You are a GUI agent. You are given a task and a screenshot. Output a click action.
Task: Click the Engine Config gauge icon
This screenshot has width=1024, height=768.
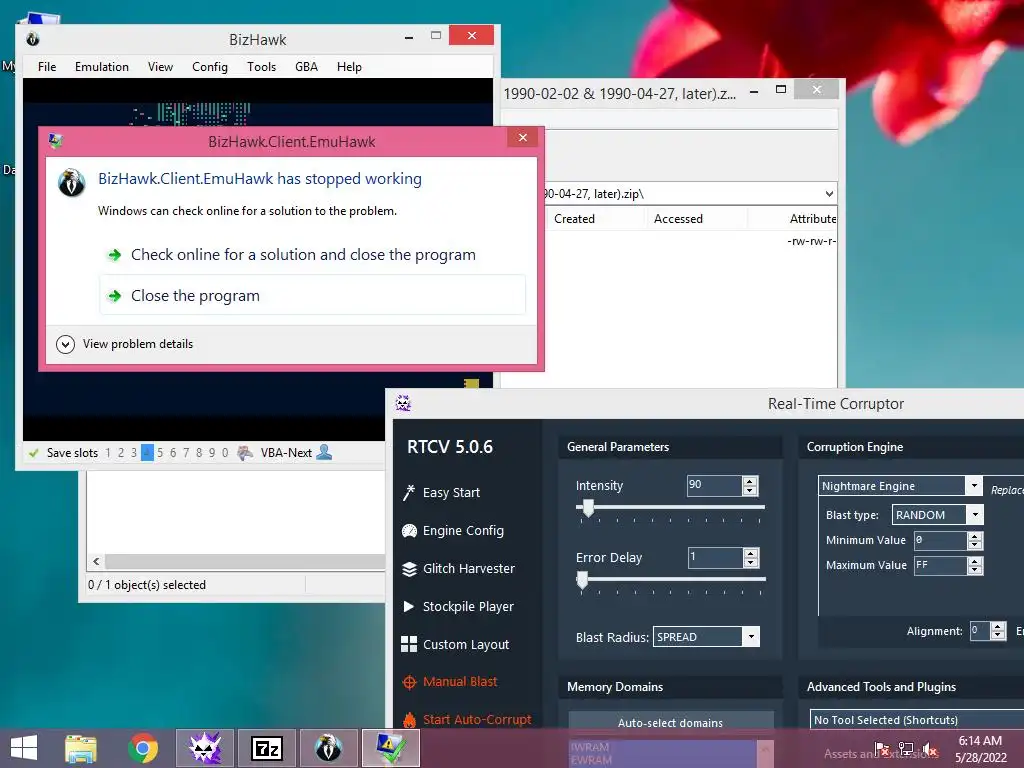coord(409,531)
